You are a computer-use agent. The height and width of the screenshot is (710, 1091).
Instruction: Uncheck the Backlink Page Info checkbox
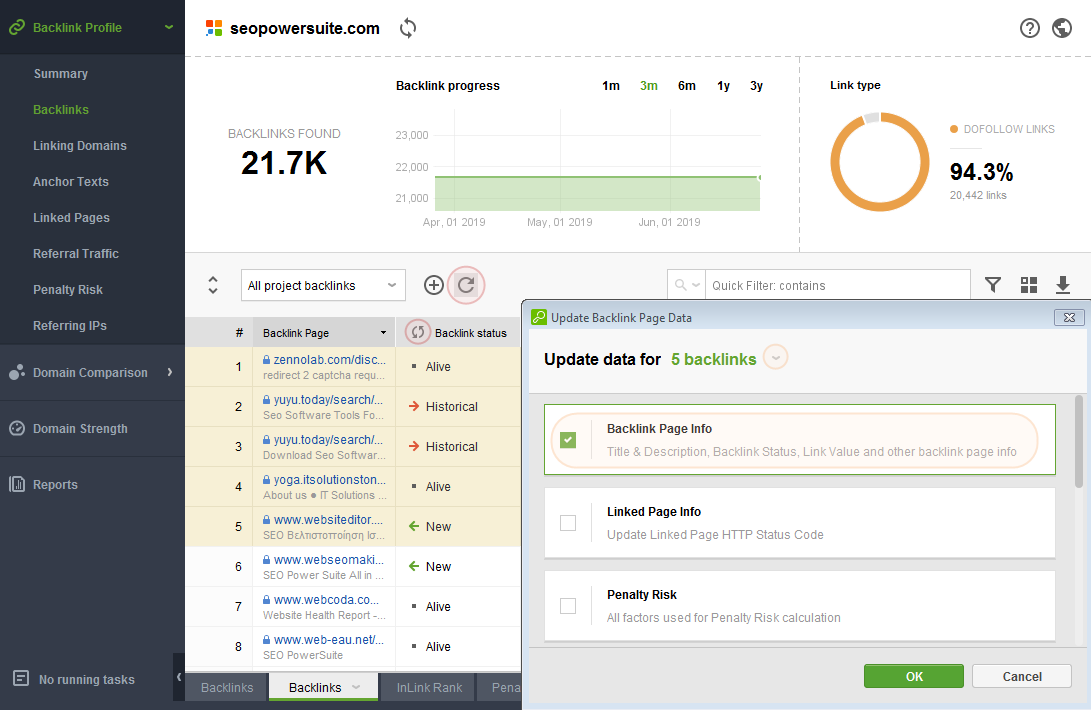(x=568, y=440)
